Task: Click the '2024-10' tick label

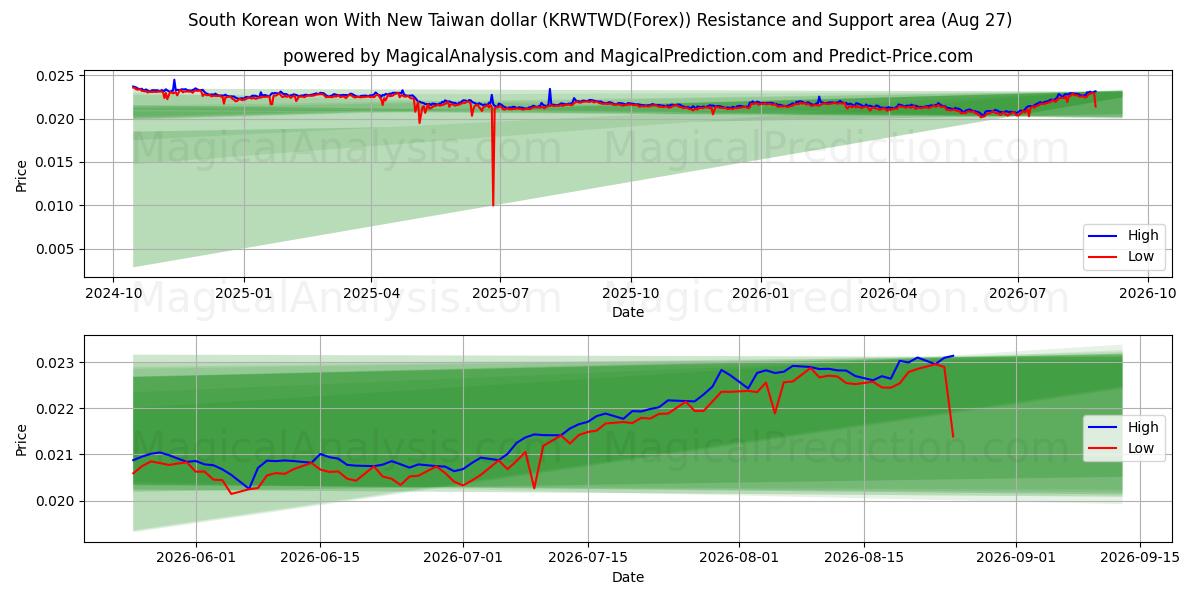Action: 112,293
